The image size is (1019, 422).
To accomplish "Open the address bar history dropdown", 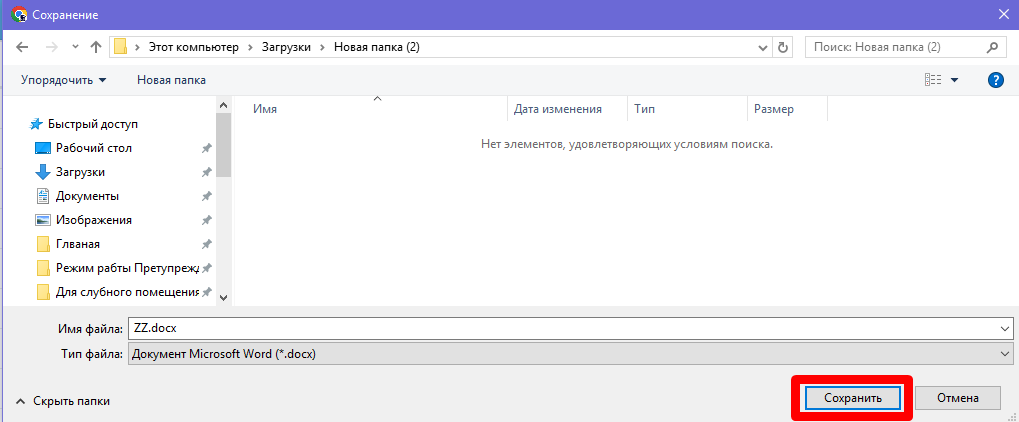I will point(764,47).
